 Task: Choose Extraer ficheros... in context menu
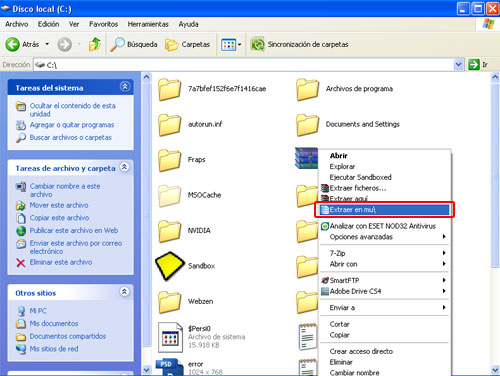(384, 188)
